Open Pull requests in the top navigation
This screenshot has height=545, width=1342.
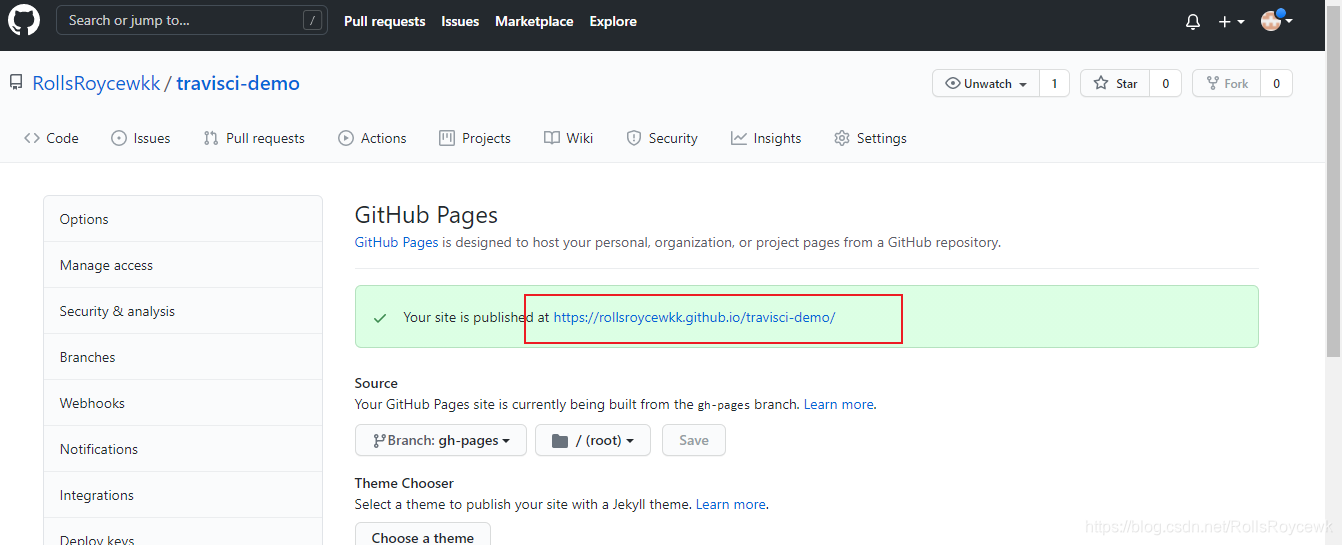click(384, 21)
